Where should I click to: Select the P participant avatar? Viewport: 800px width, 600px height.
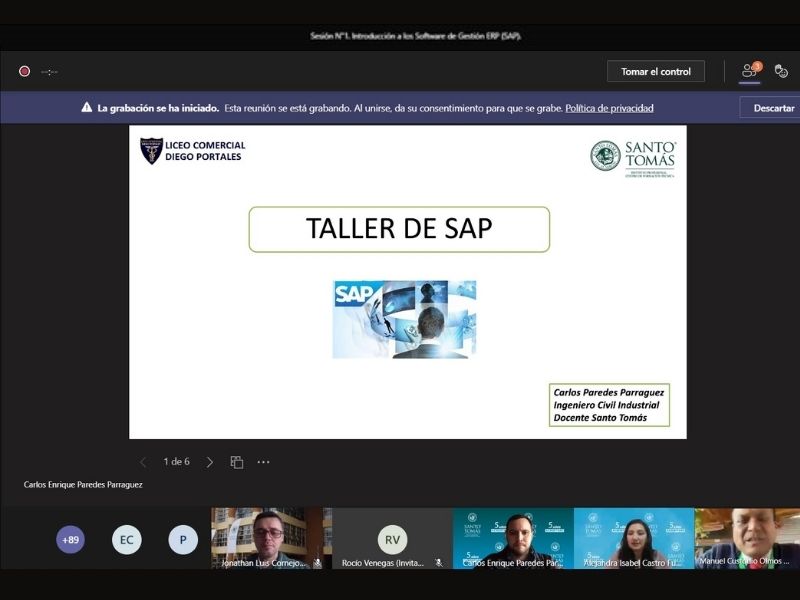[x=183, y=540]
